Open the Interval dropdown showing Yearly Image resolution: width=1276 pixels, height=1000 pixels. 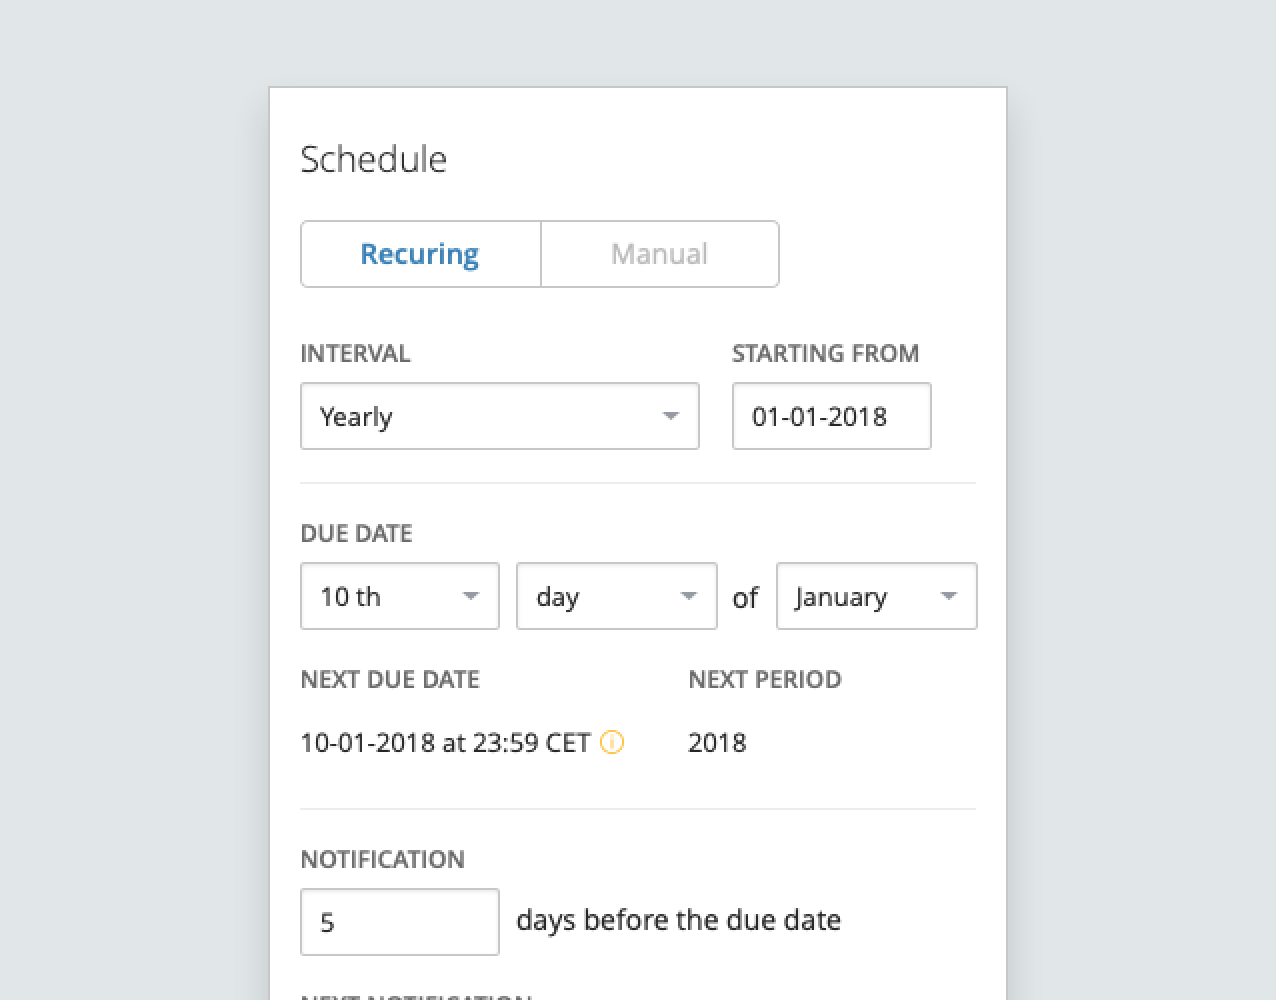tap(499, 416)
